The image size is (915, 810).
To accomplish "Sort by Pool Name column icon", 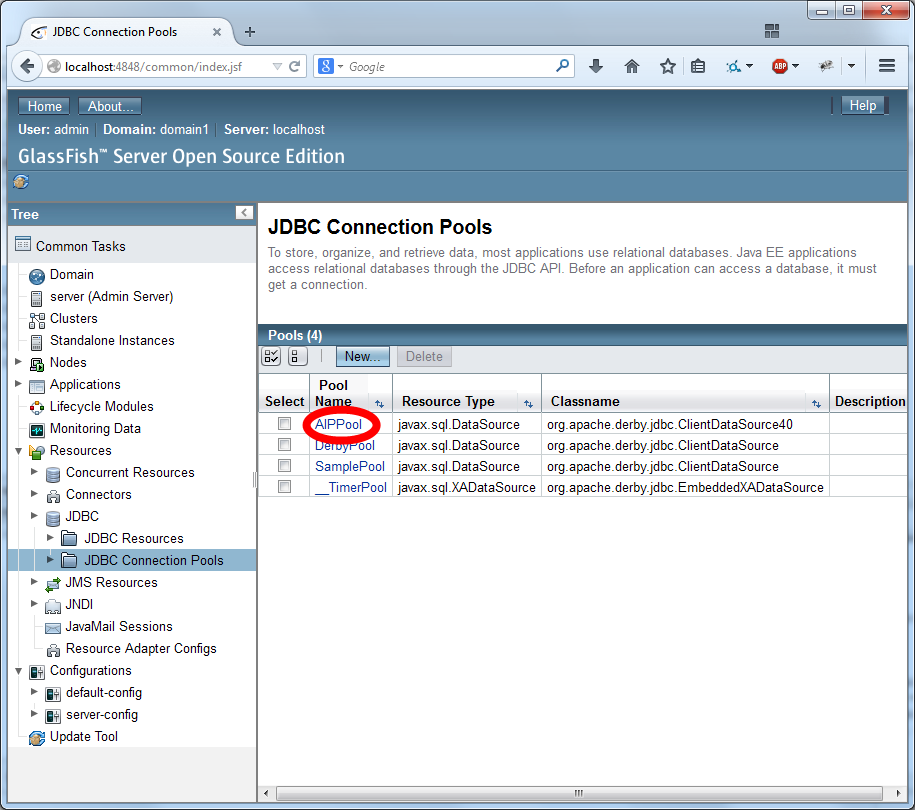I will (379, 404).
